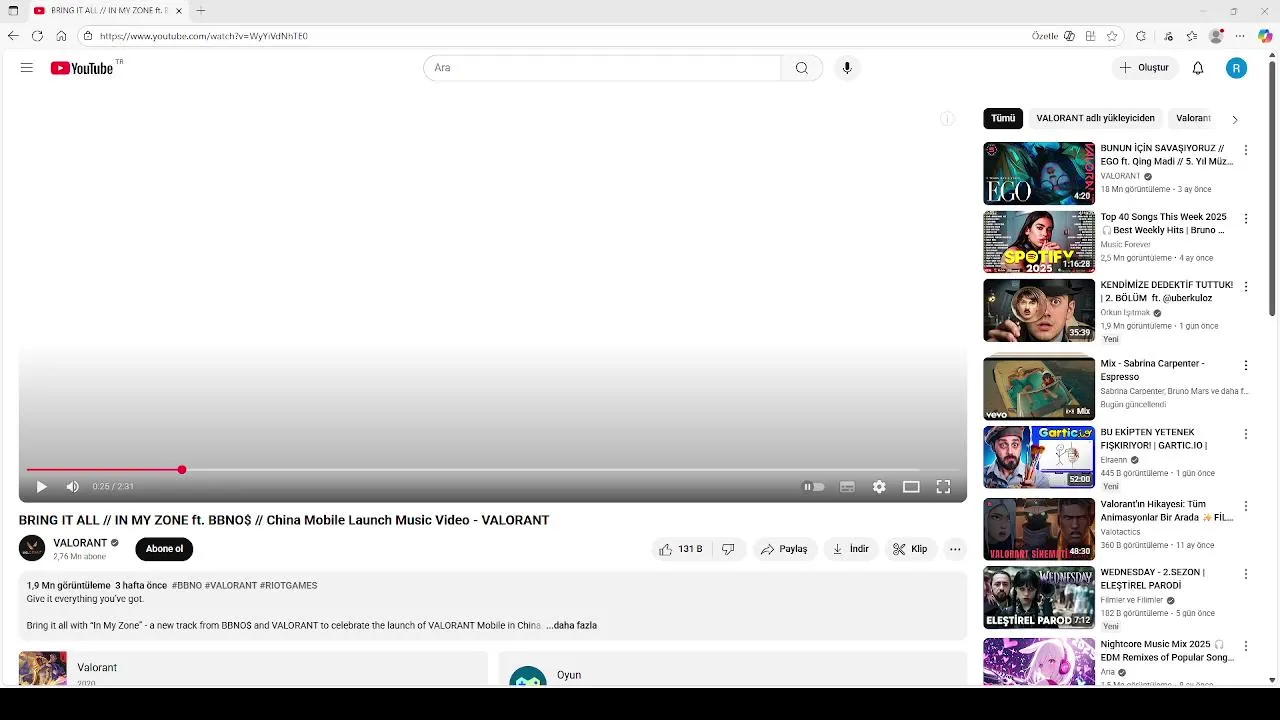Open EGO ft. Qing Madi video thumbnail
The width and height of the screenshot is (1280, 720).
point(1039,173)
